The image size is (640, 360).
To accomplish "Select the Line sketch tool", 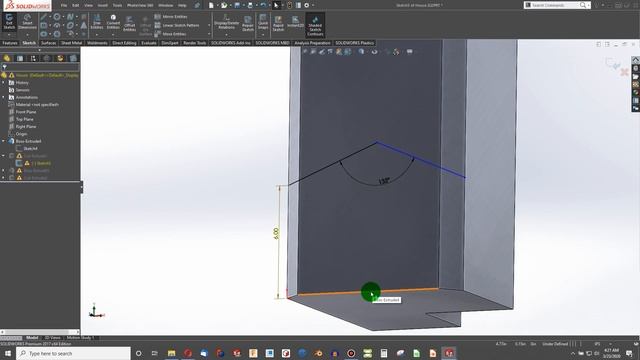I will pyautogui.click(x=44, y=17).
